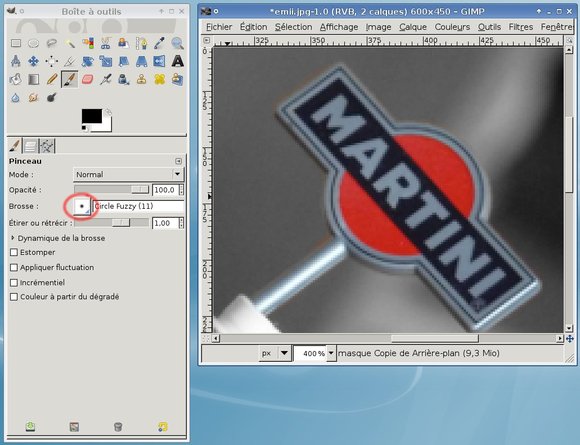Click the Opacité stepper arrows
Image resolution: width=580 pixels, height=445 pixels.
coord(181,190)
